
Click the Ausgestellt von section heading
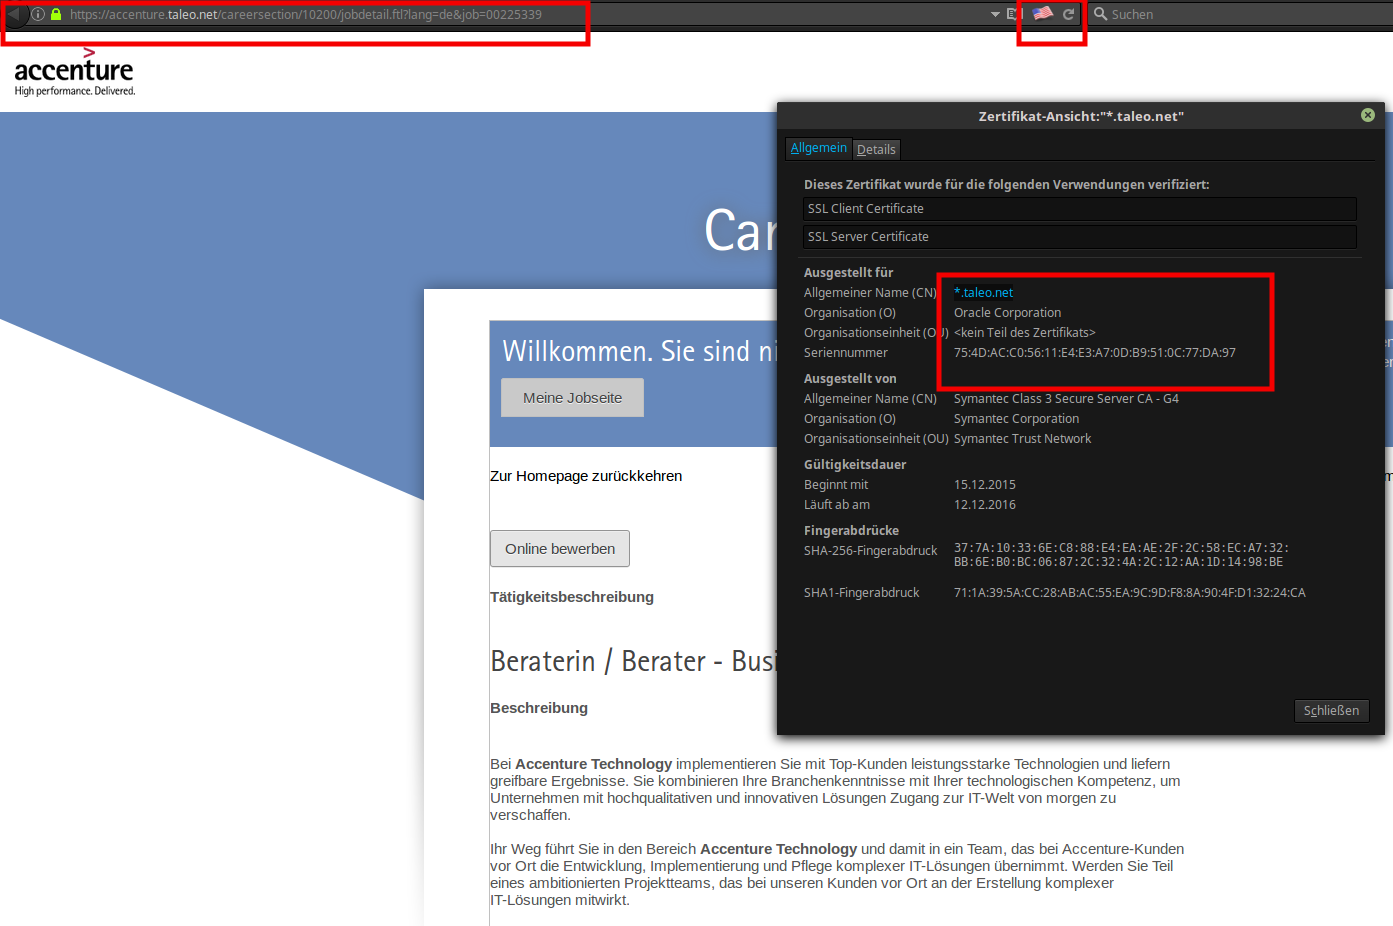tap(850, 379)
